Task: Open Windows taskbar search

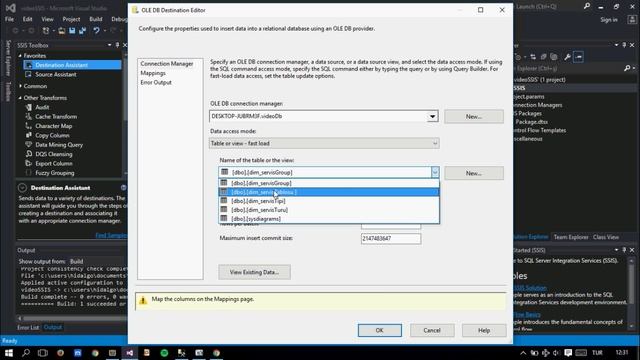Action: pyautogui.click(x=26, y=353)
